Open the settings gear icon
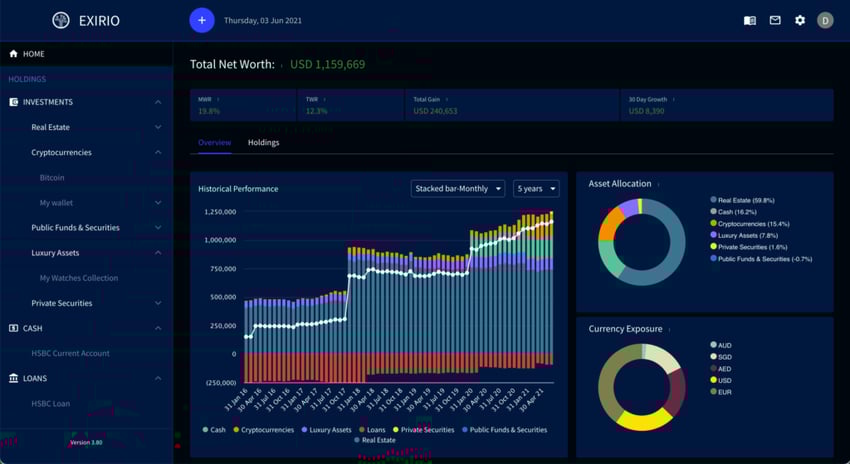This screenshot has height=464, width=850. tap(800, 20)
